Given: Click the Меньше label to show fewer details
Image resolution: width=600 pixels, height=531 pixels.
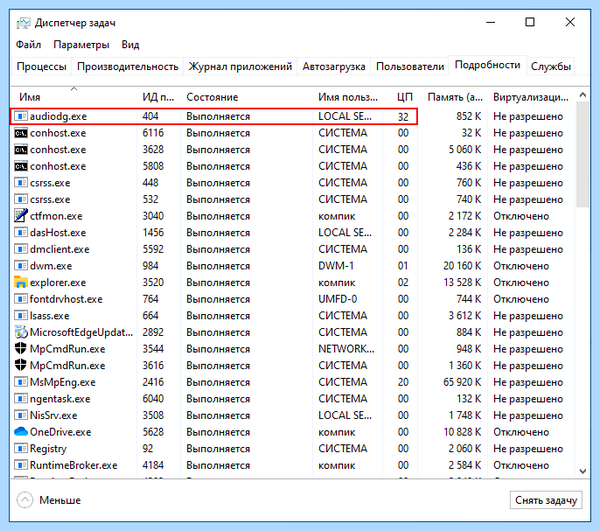Looking at the screenshot, I should pyautogui.click(x=60, y=500).
